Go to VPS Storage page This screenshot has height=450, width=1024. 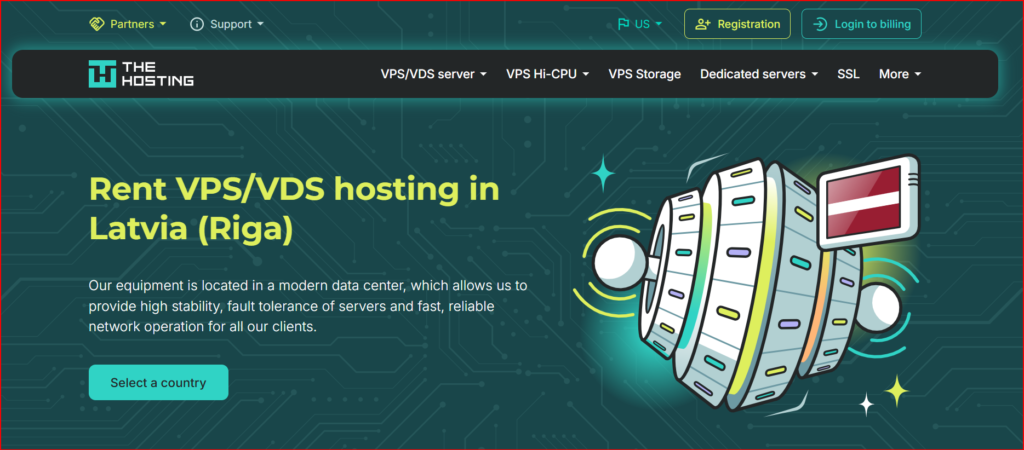click(x=644, y=74)
